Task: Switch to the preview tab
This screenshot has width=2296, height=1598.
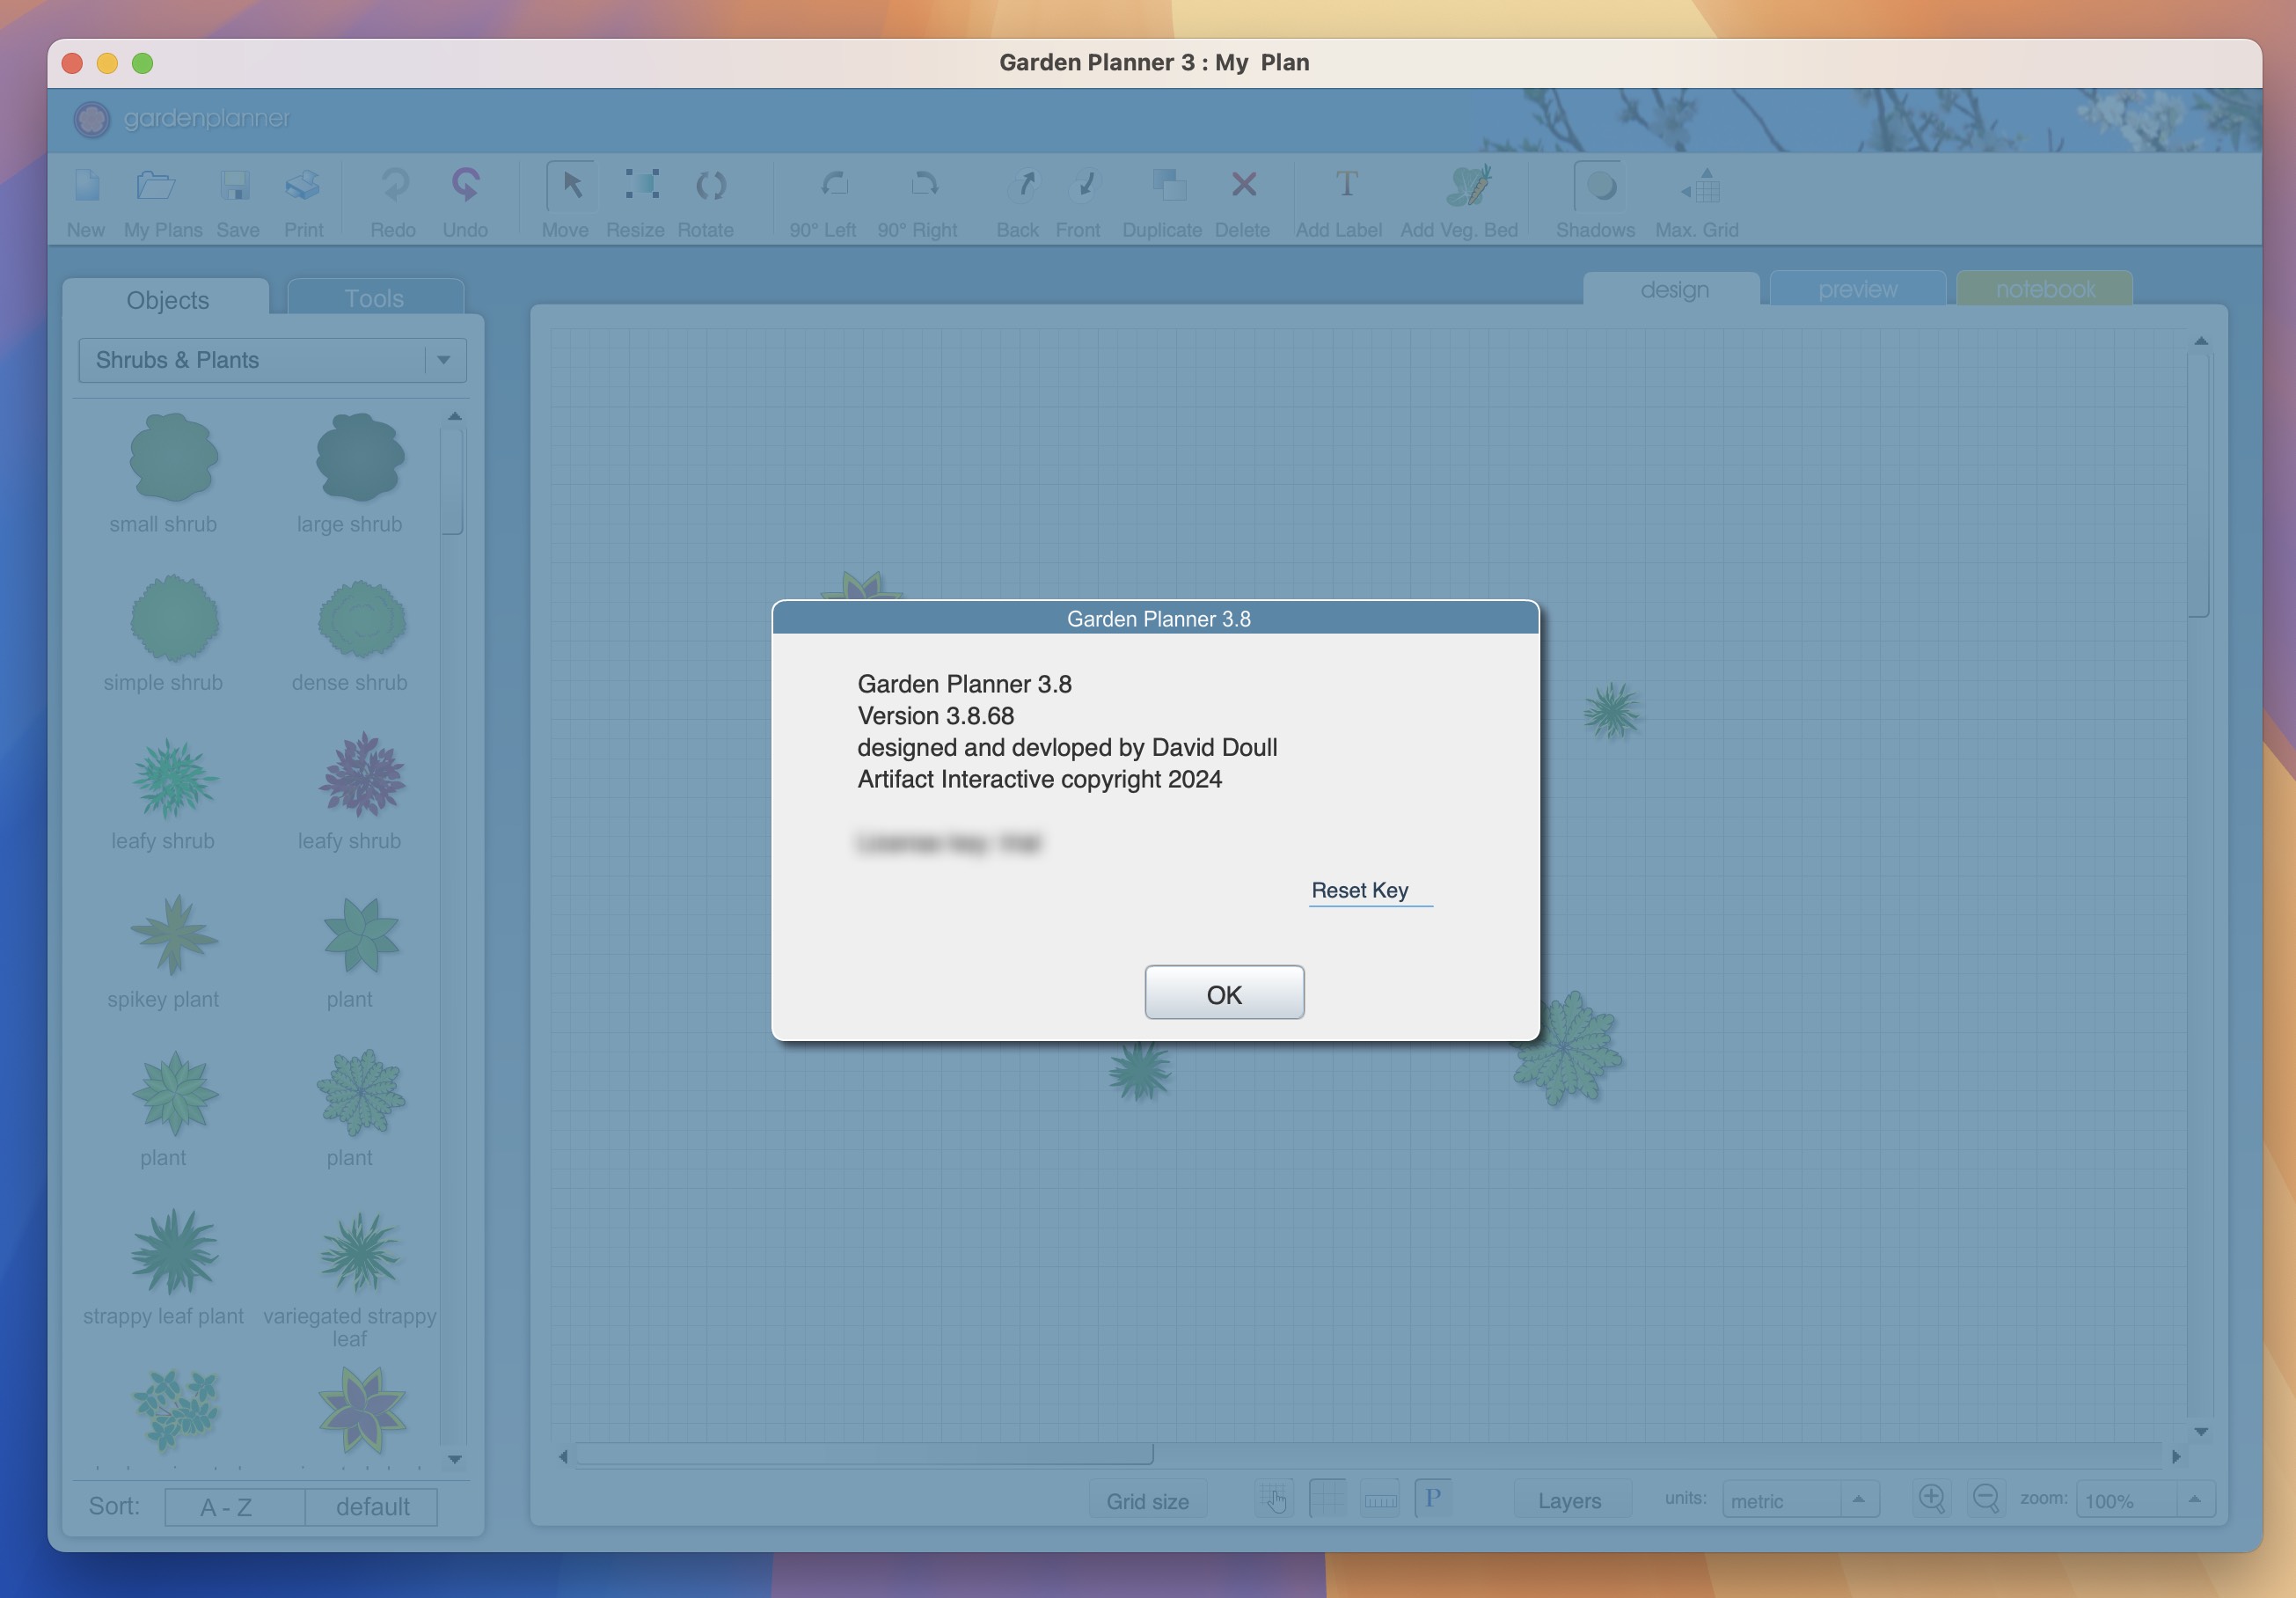Action: coord(1857,289)
